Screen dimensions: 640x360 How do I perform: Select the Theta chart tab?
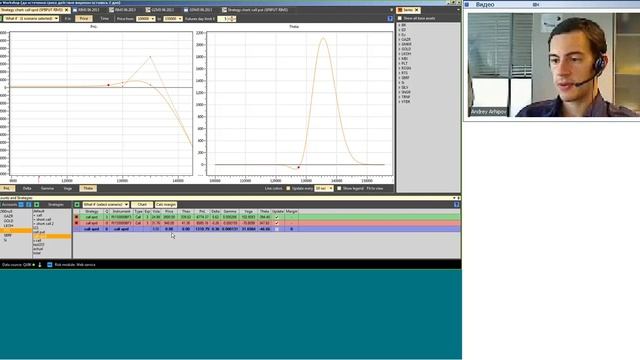pos(88,189)
